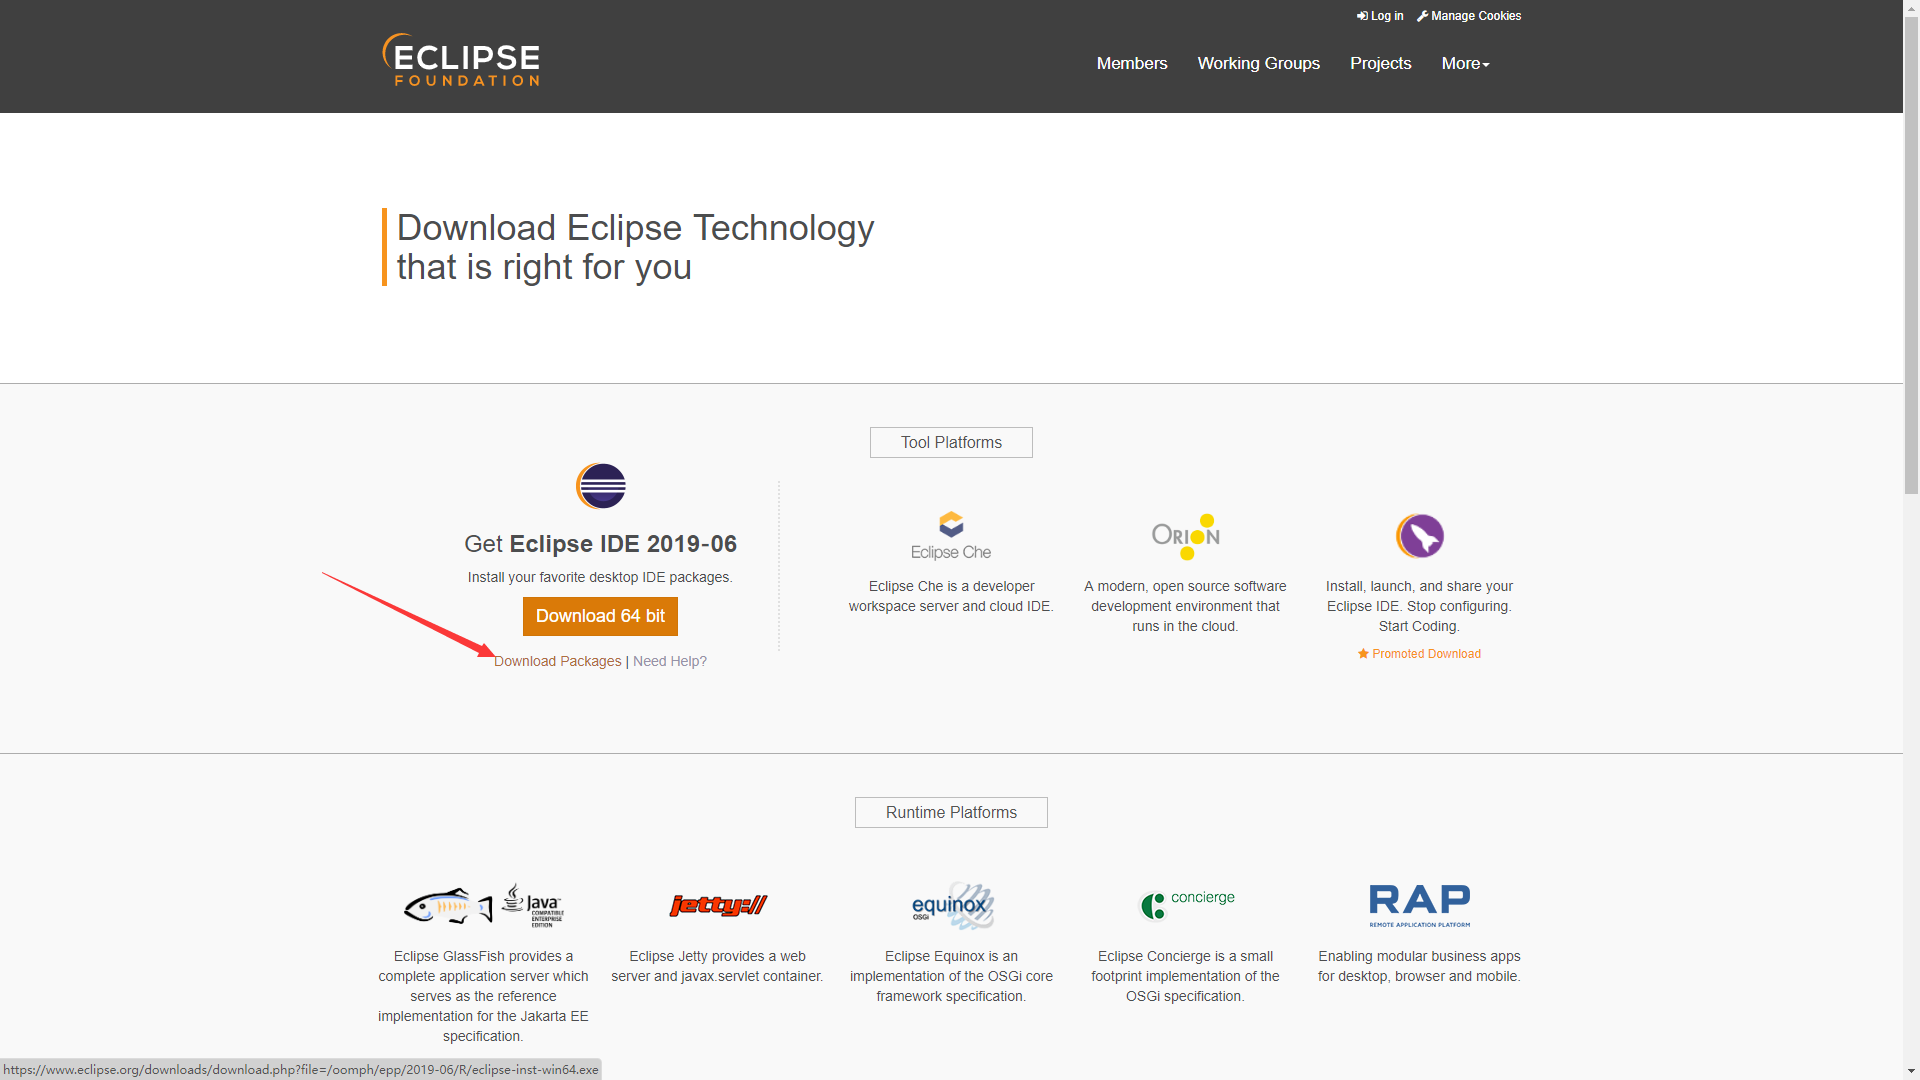1920x1080 pixels.
Task: Open the Projects navigation item
Action: coord(1380,63)
